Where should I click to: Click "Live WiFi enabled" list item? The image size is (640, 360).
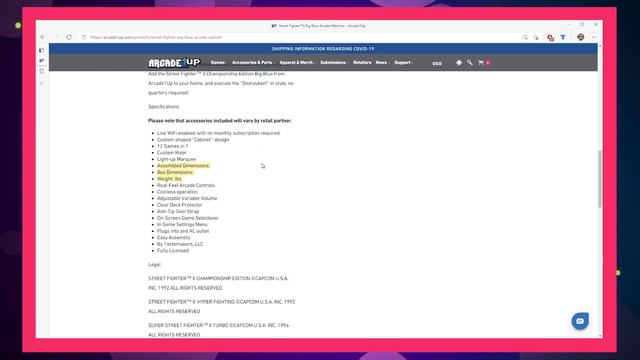coord(219,133)
